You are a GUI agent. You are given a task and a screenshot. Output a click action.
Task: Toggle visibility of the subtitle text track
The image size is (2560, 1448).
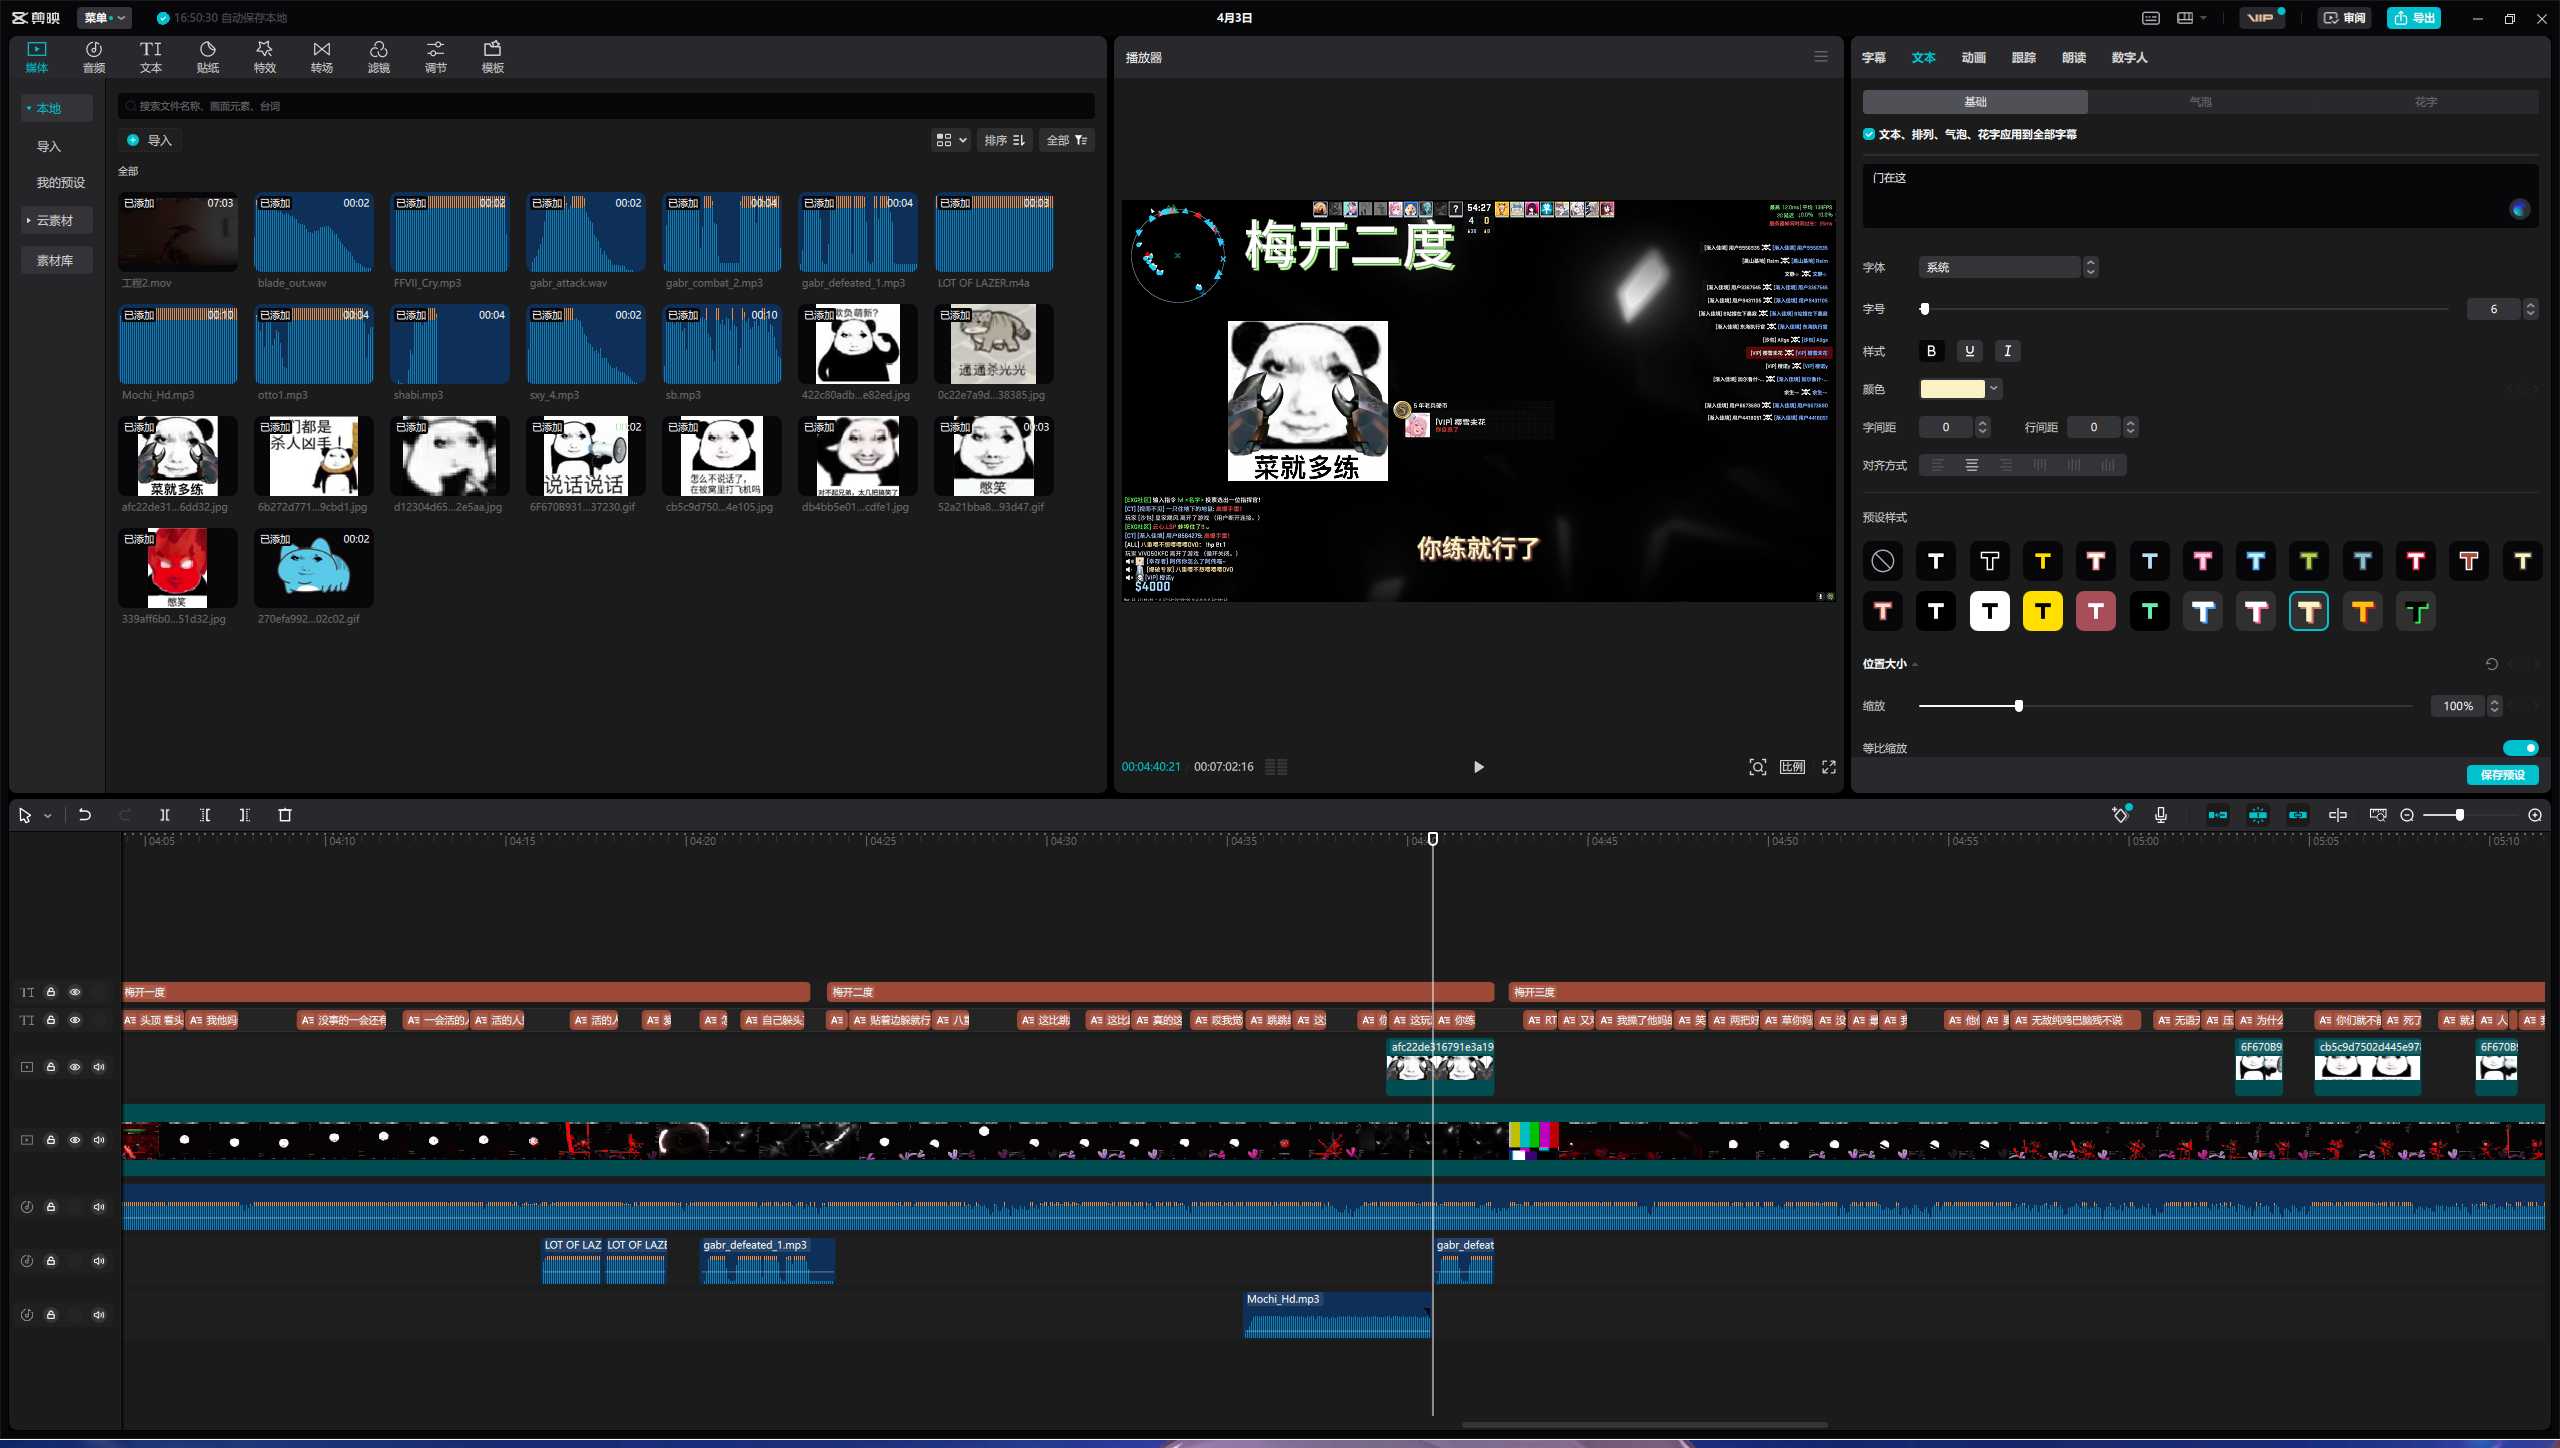[75, 1020]
